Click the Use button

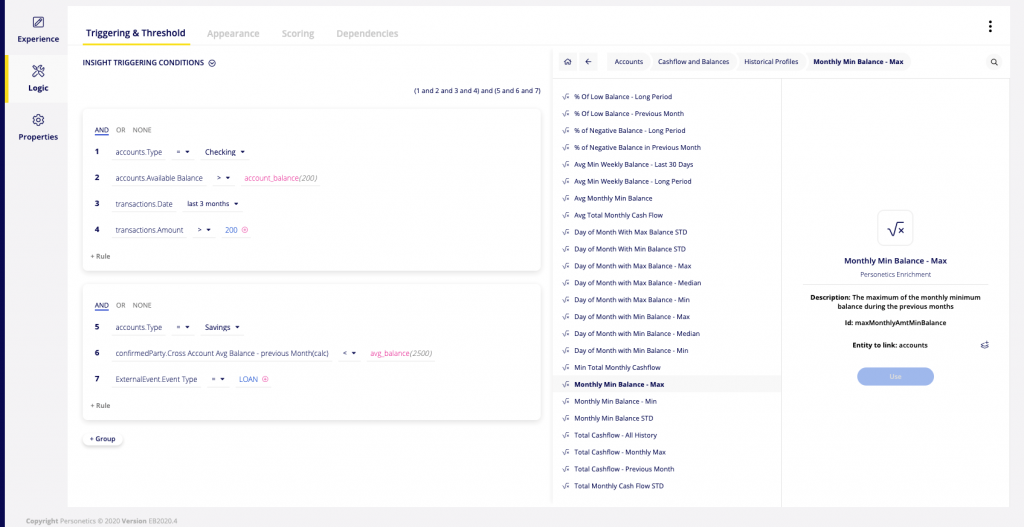895,376
